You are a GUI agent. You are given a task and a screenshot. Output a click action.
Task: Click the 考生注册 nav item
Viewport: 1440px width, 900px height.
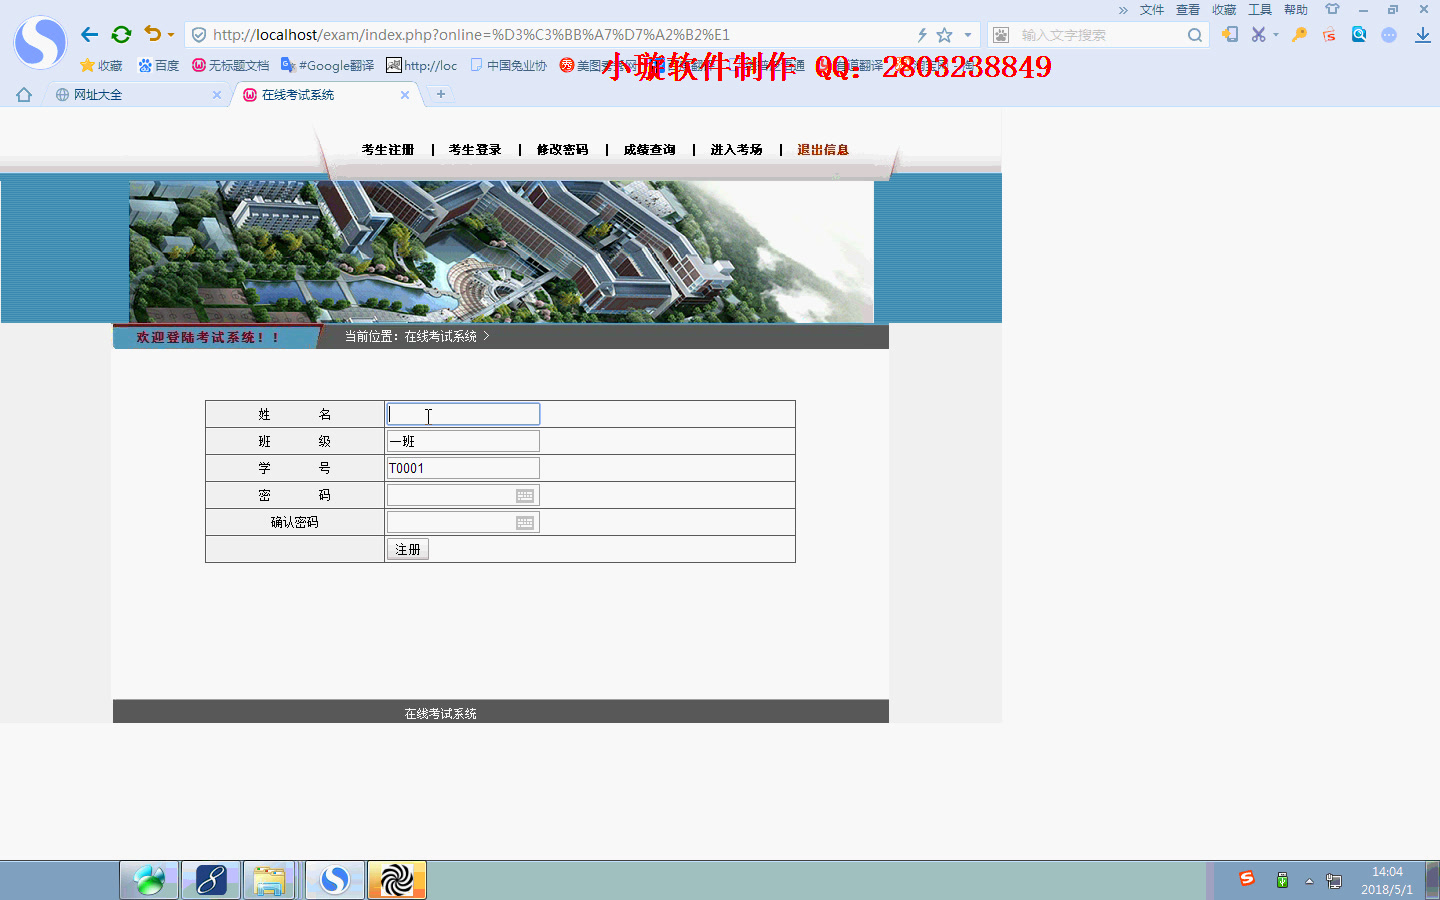click(388, 150)
